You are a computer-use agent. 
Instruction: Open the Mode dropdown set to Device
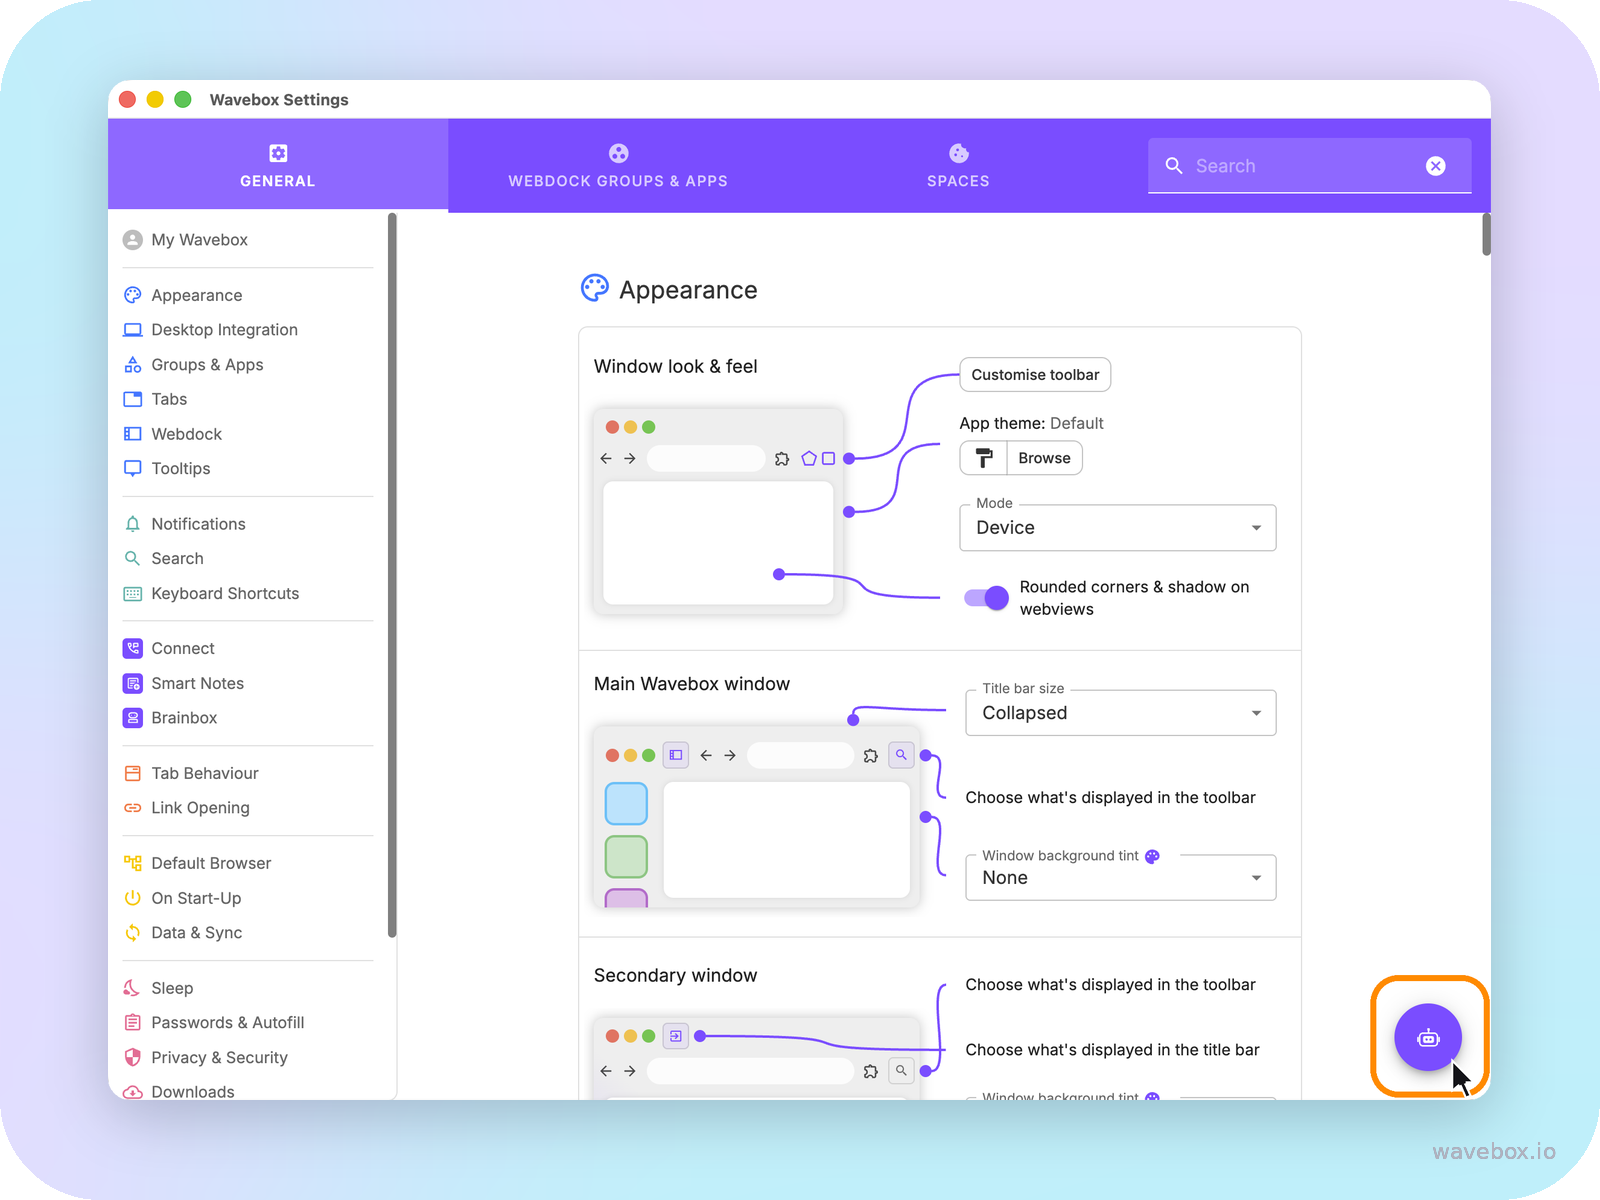click(1118, 528)
